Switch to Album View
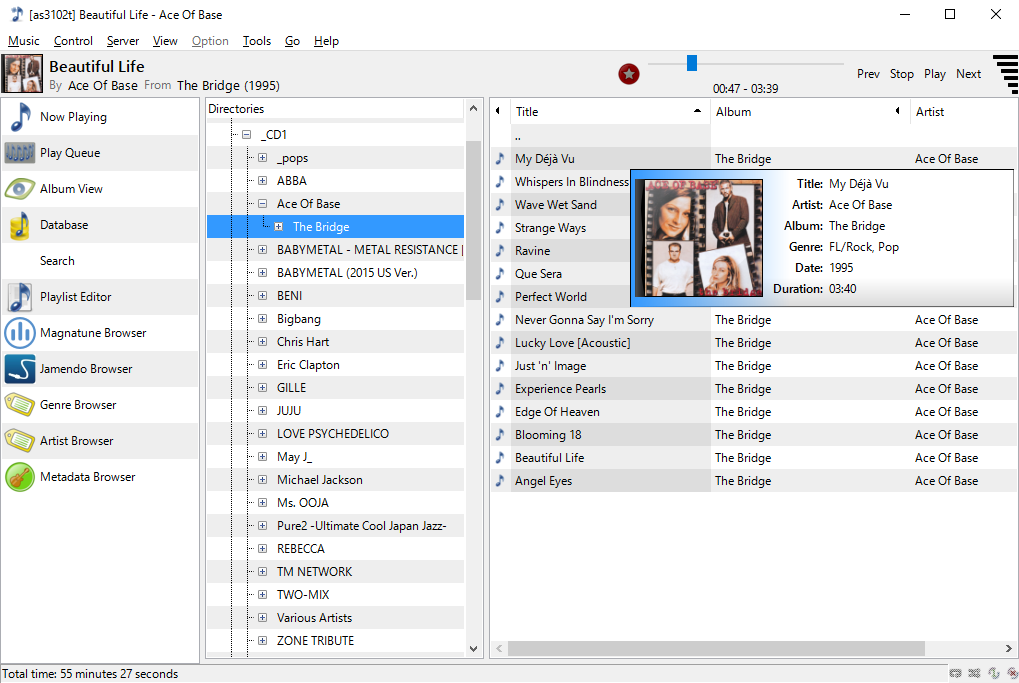Image resolution: width=1019 pixels, height=683 pixels. [100, 189]
